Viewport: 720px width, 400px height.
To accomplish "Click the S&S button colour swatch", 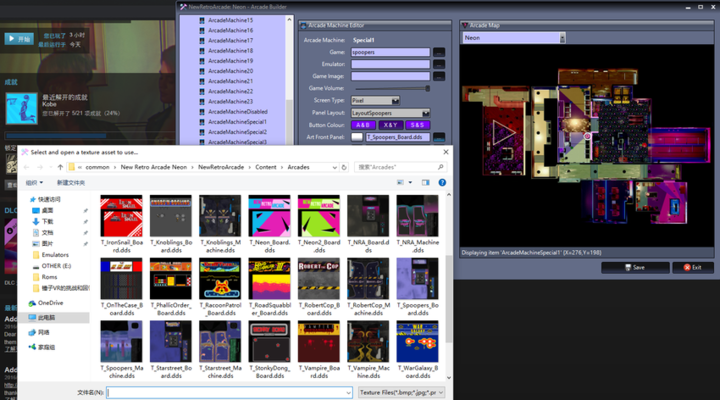I will tap(417, 125).
